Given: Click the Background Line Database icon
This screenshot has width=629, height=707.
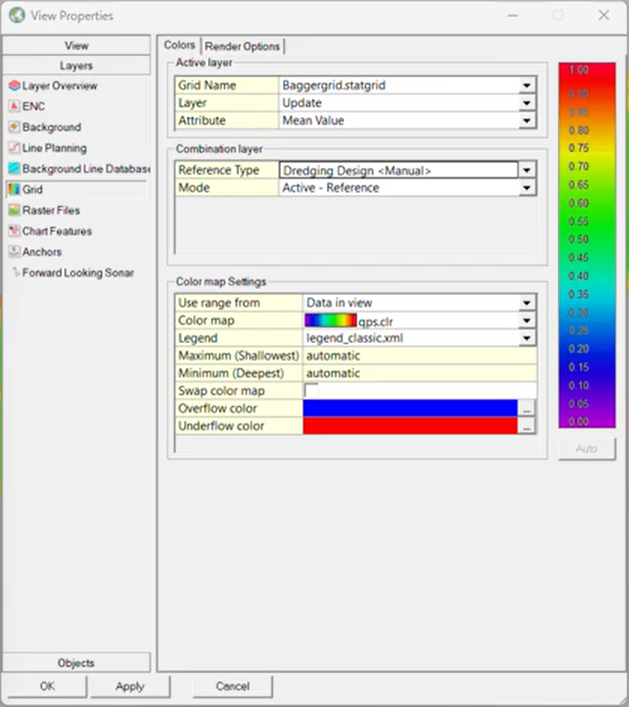Looking at the screenshot, I should [x=14, y=169].
